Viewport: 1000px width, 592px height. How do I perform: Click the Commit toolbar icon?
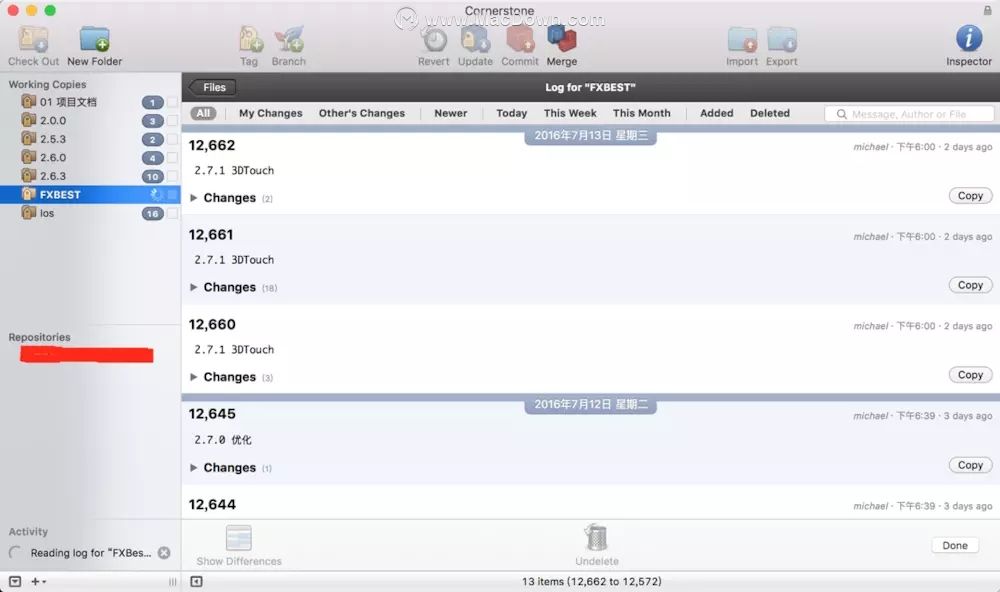[x=520, y=40]
